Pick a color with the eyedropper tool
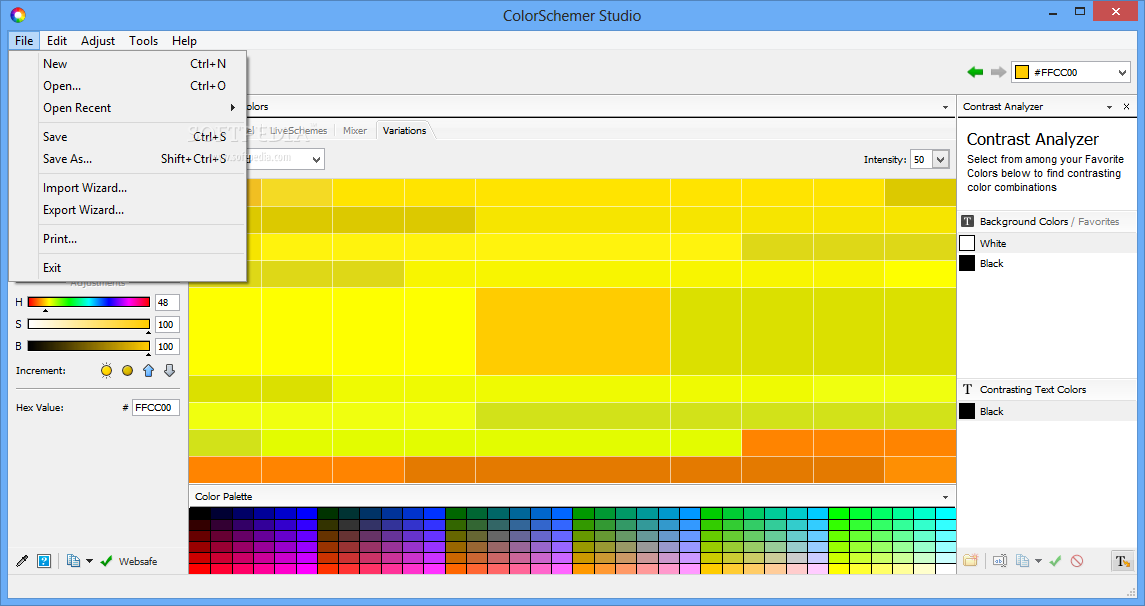 point(22,561)
